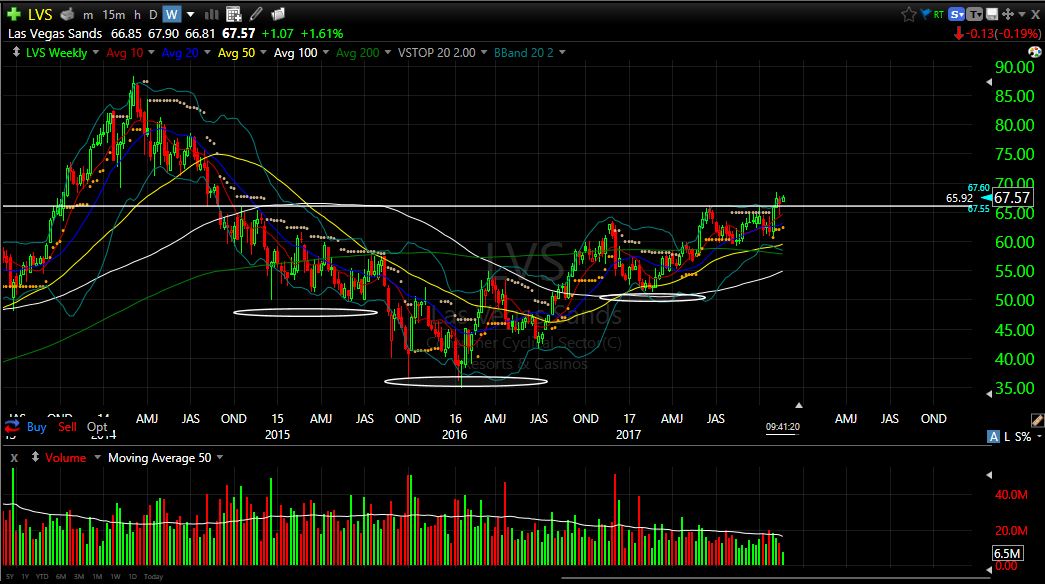Click the white triangle marker on time axis
Viewport: 1045px width, 584px height.
(x=798, y=405)
